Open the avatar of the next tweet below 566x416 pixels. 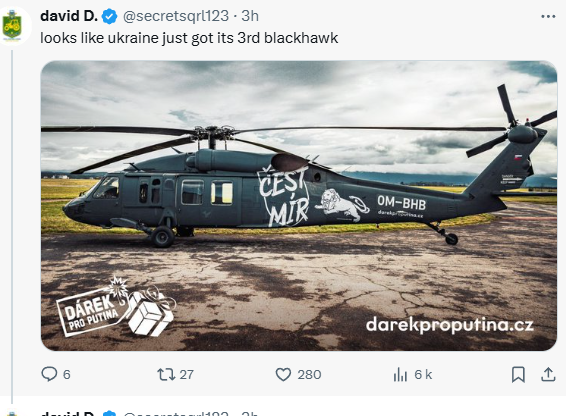coord(13,413)
